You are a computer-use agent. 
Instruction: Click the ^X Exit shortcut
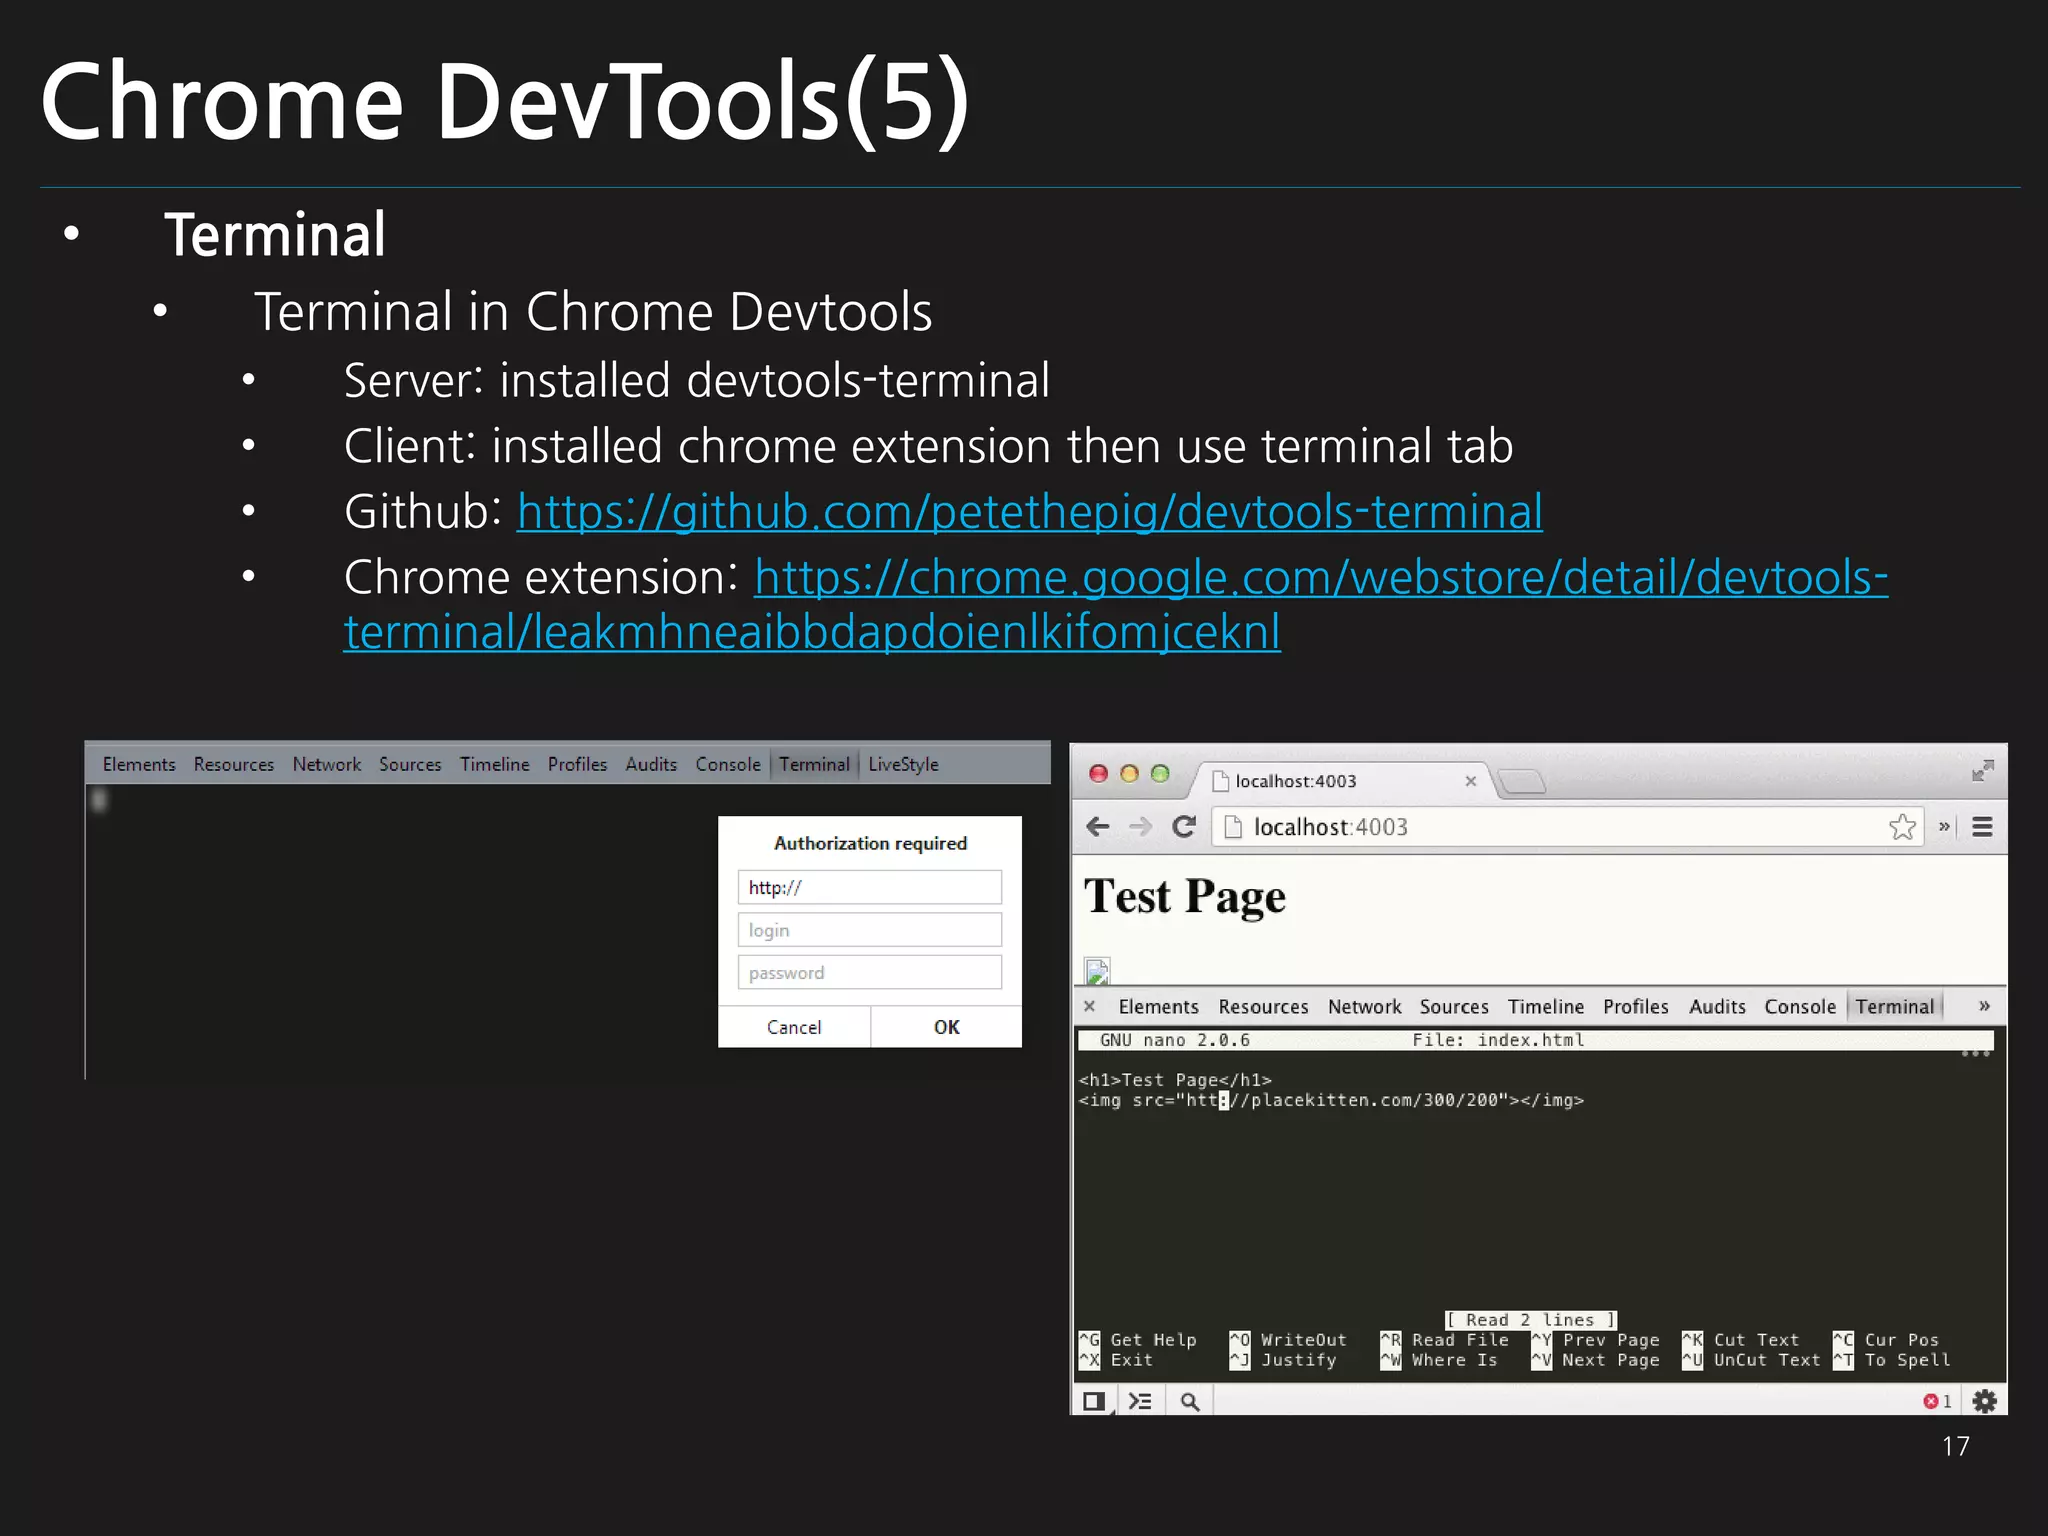click(x=1116, y=1360)
